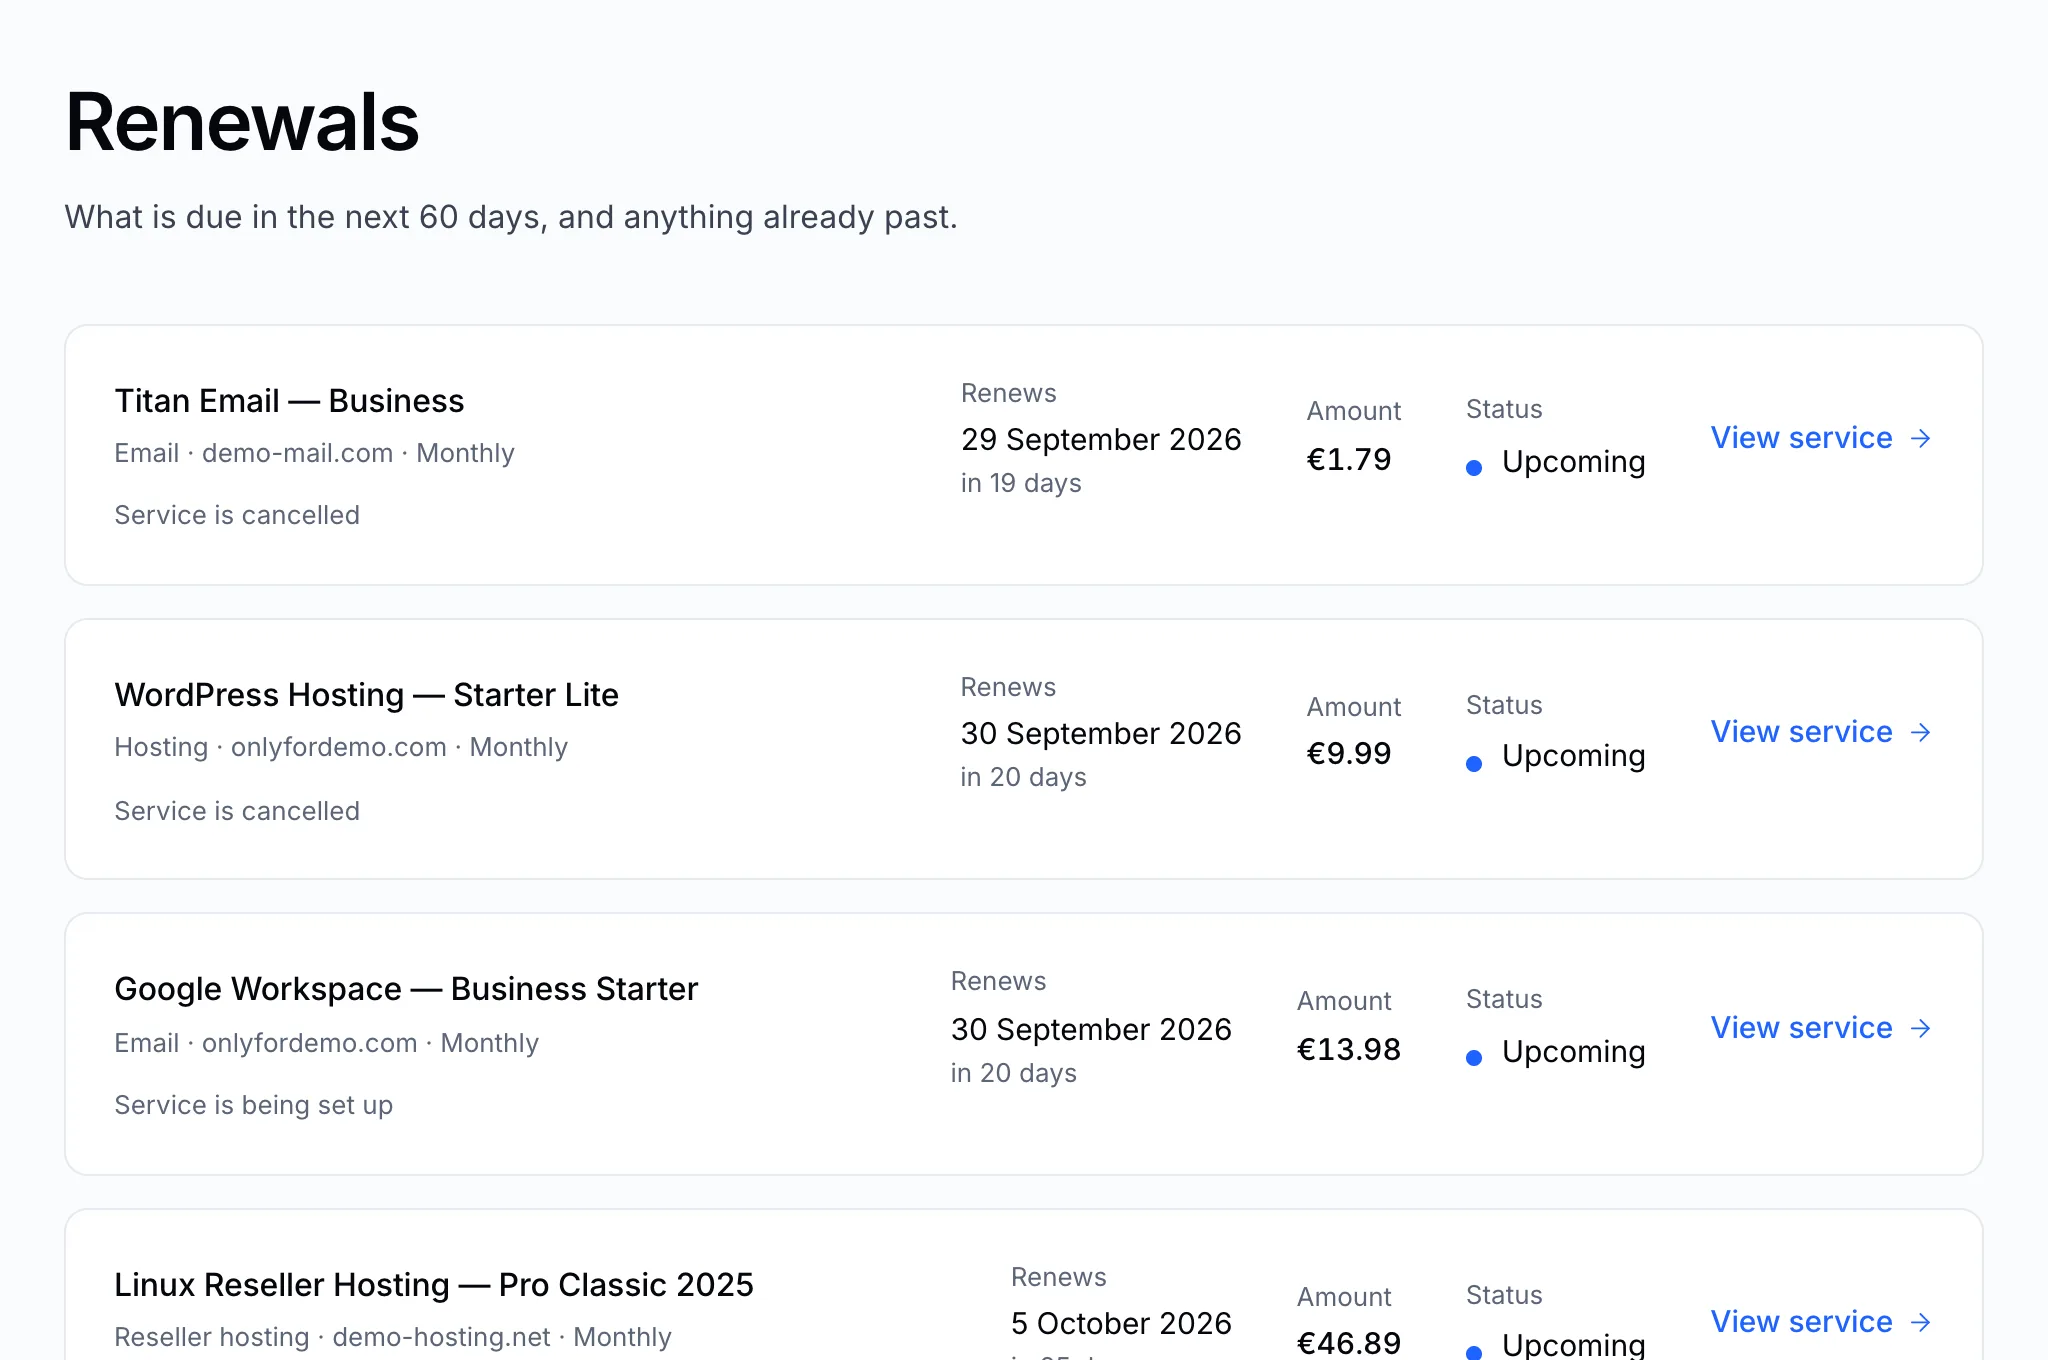Click the 'Upcoming' status text for Titan Email
The image size is (2048, 1360).
click(x=1574, y=462)
